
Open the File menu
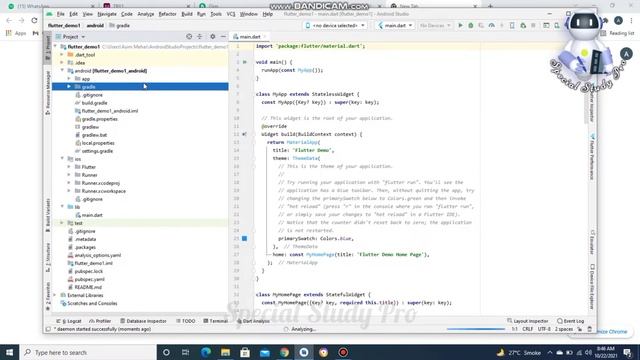60,14
